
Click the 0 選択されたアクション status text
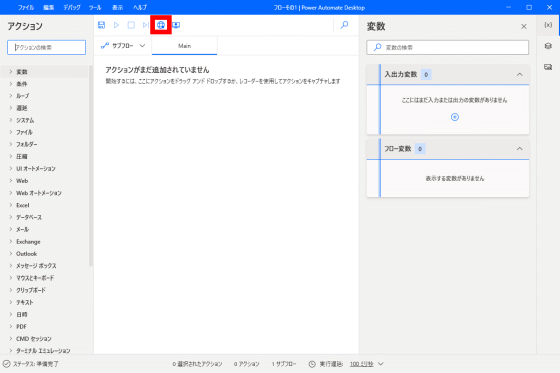point(197,364)
